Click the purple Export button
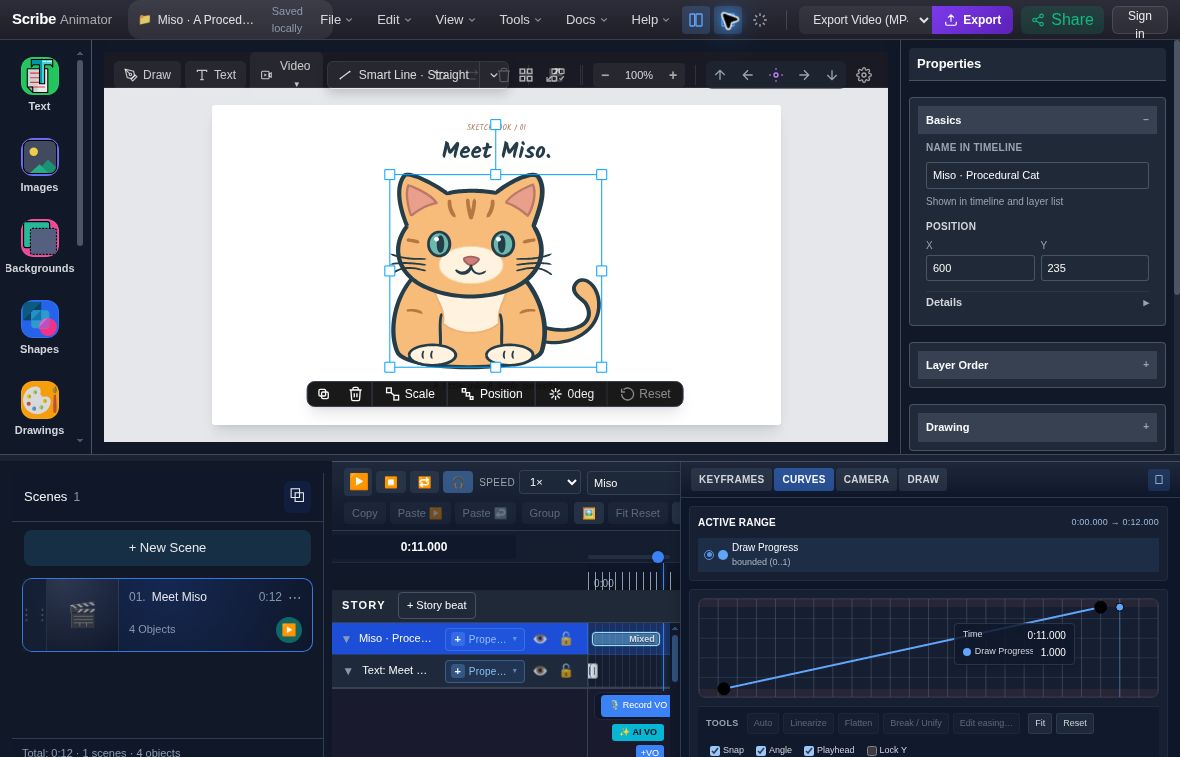This screenshot has height=757, width=1180. coord(972,20)
